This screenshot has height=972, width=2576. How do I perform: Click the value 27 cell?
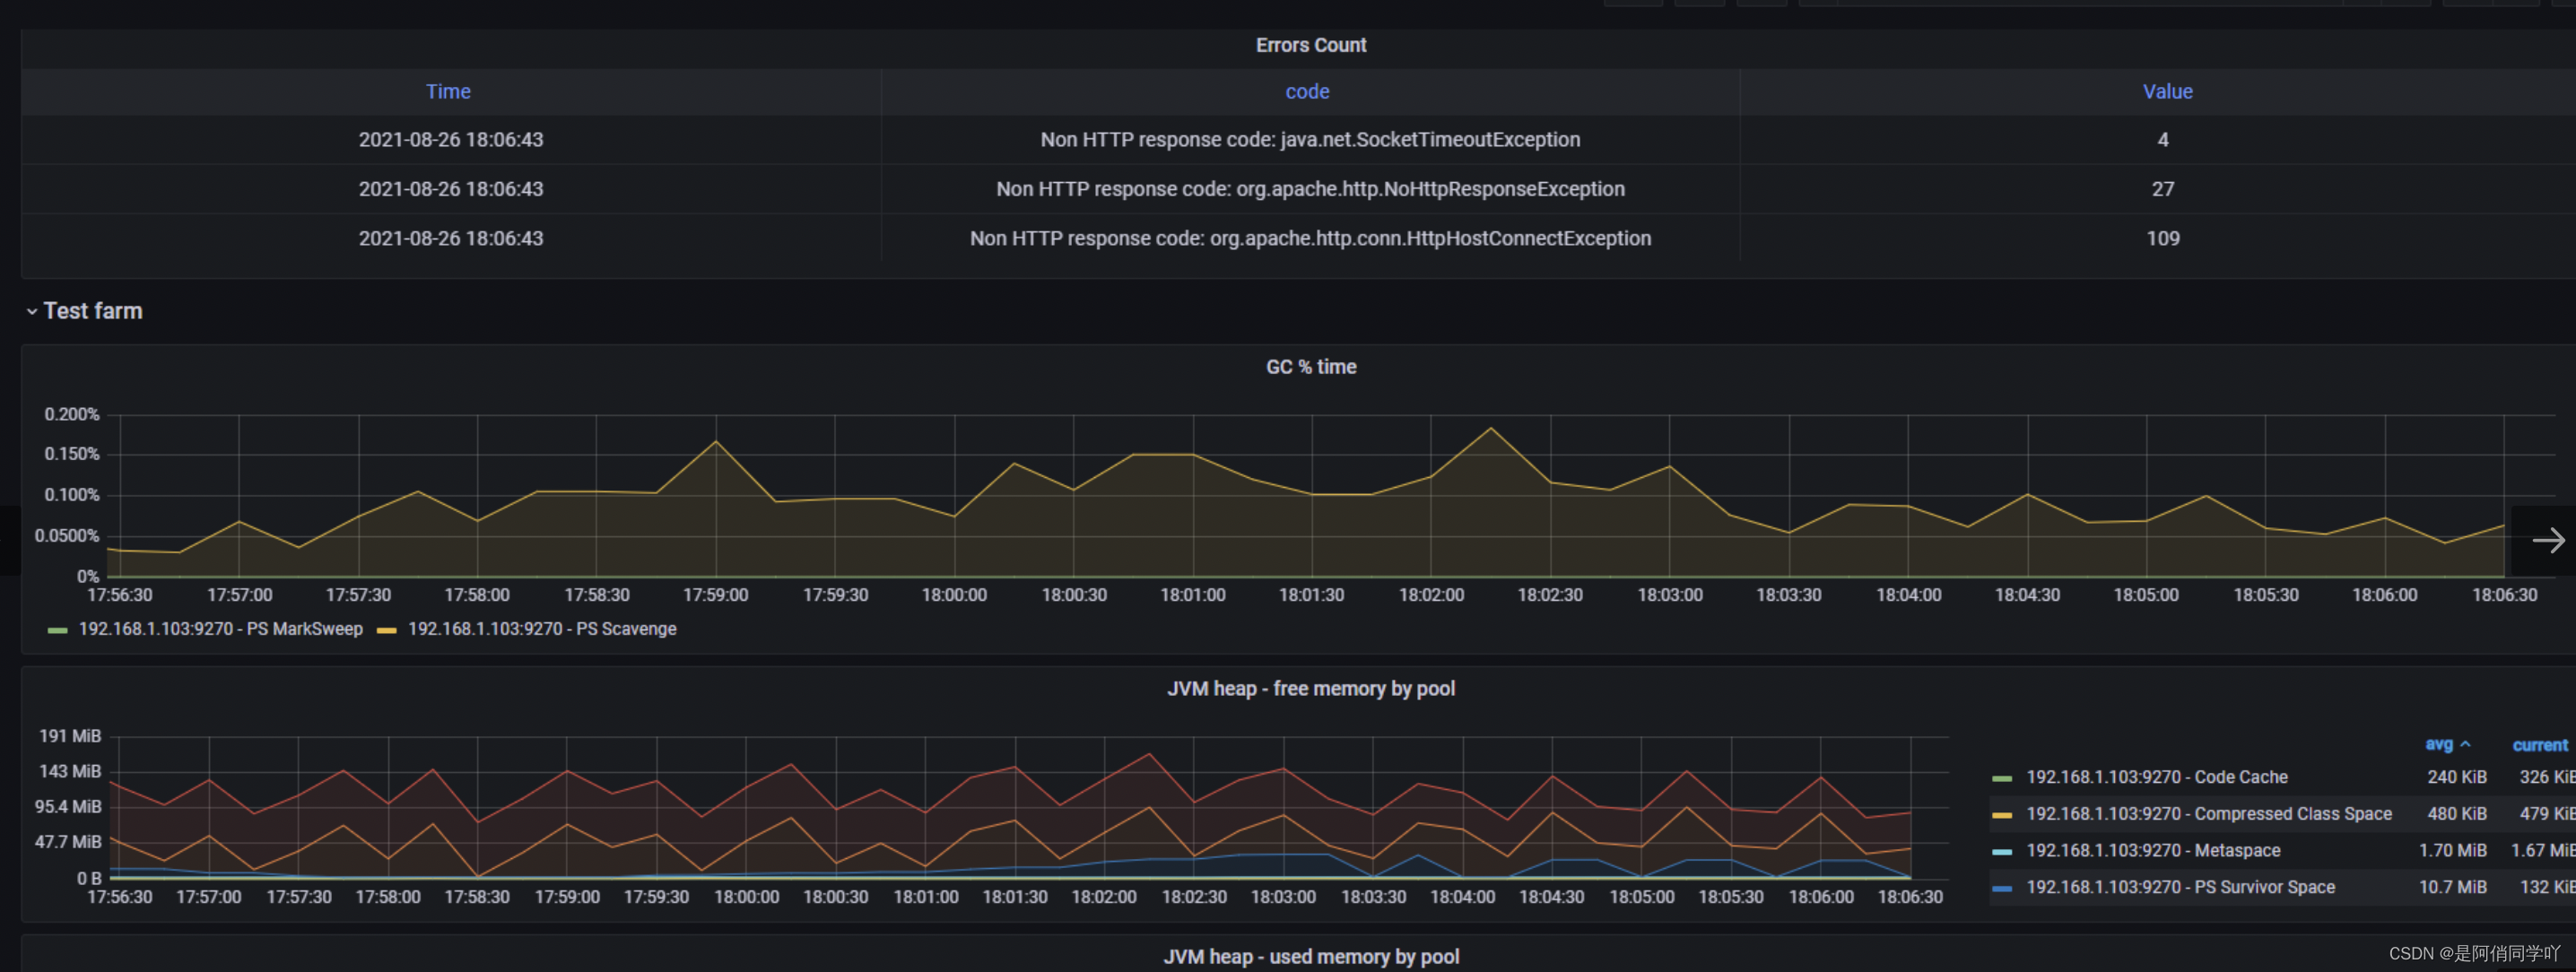pos(2163,189)
